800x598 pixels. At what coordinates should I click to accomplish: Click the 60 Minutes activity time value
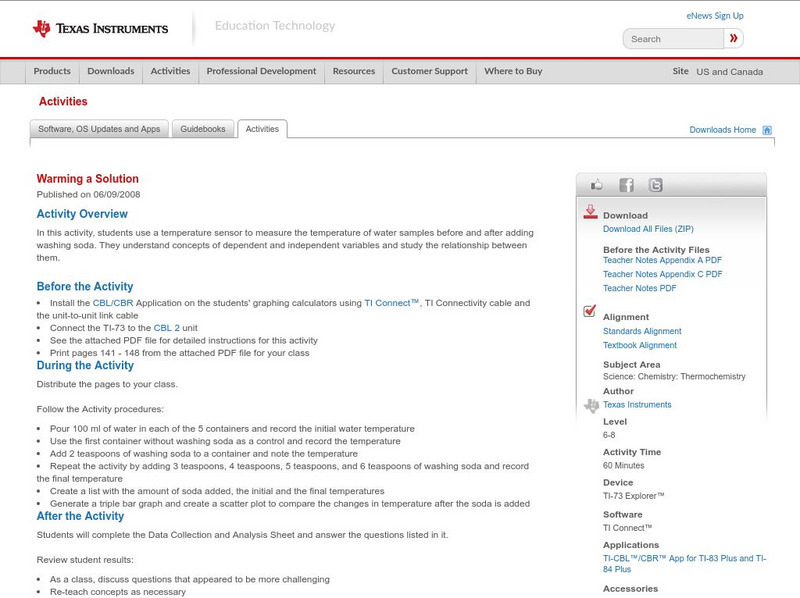click(x=623, y=465)
